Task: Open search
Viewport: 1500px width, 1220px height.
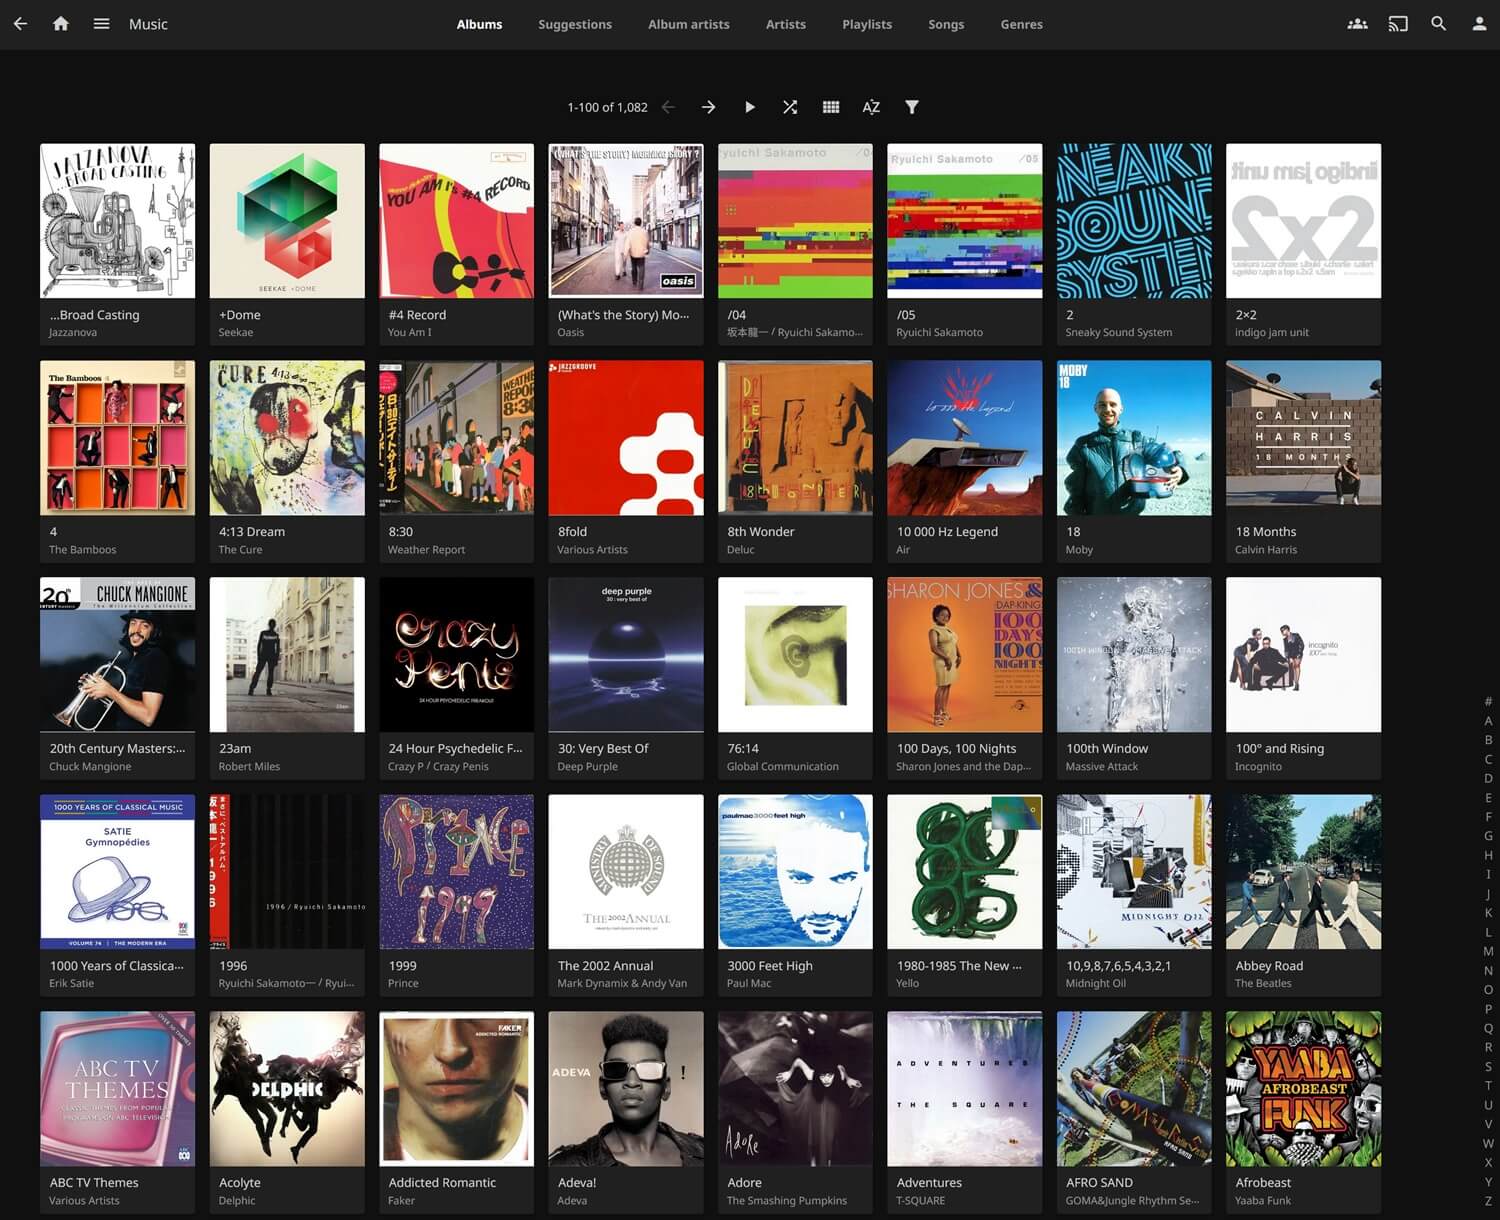Action: pyautogui.click(x=1439, y=23)
